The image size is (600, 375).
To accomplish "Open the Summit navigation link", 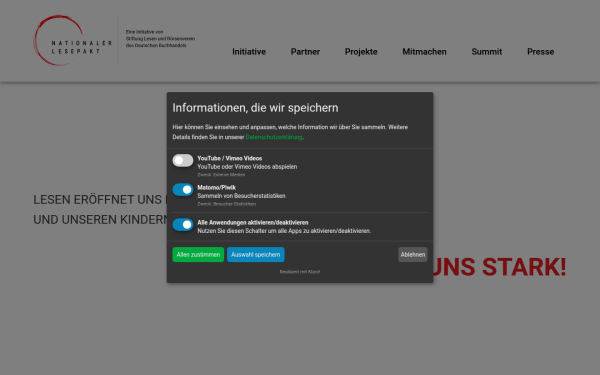I will click(x=487, y=52).
